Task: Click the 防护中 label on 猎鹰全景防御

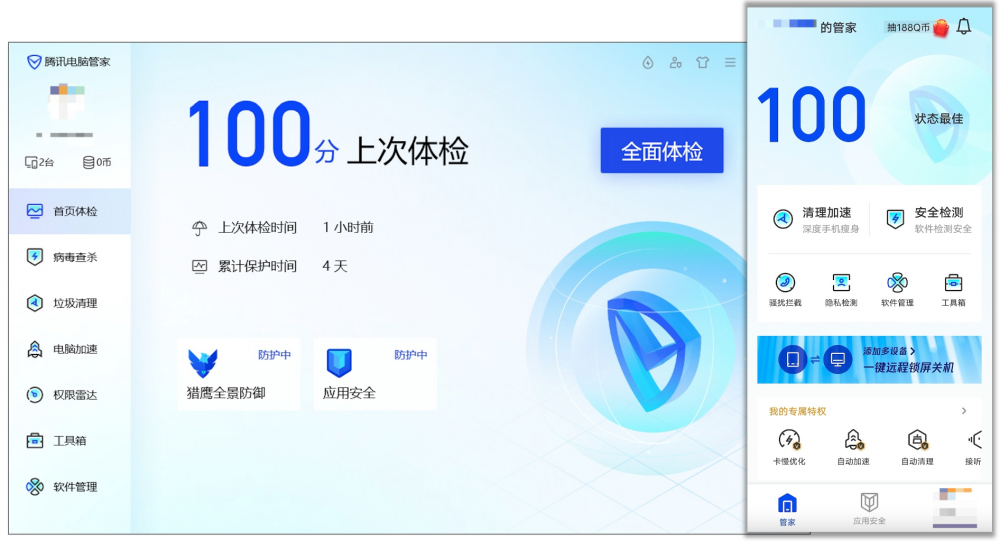Action: [x=275, y=355]
